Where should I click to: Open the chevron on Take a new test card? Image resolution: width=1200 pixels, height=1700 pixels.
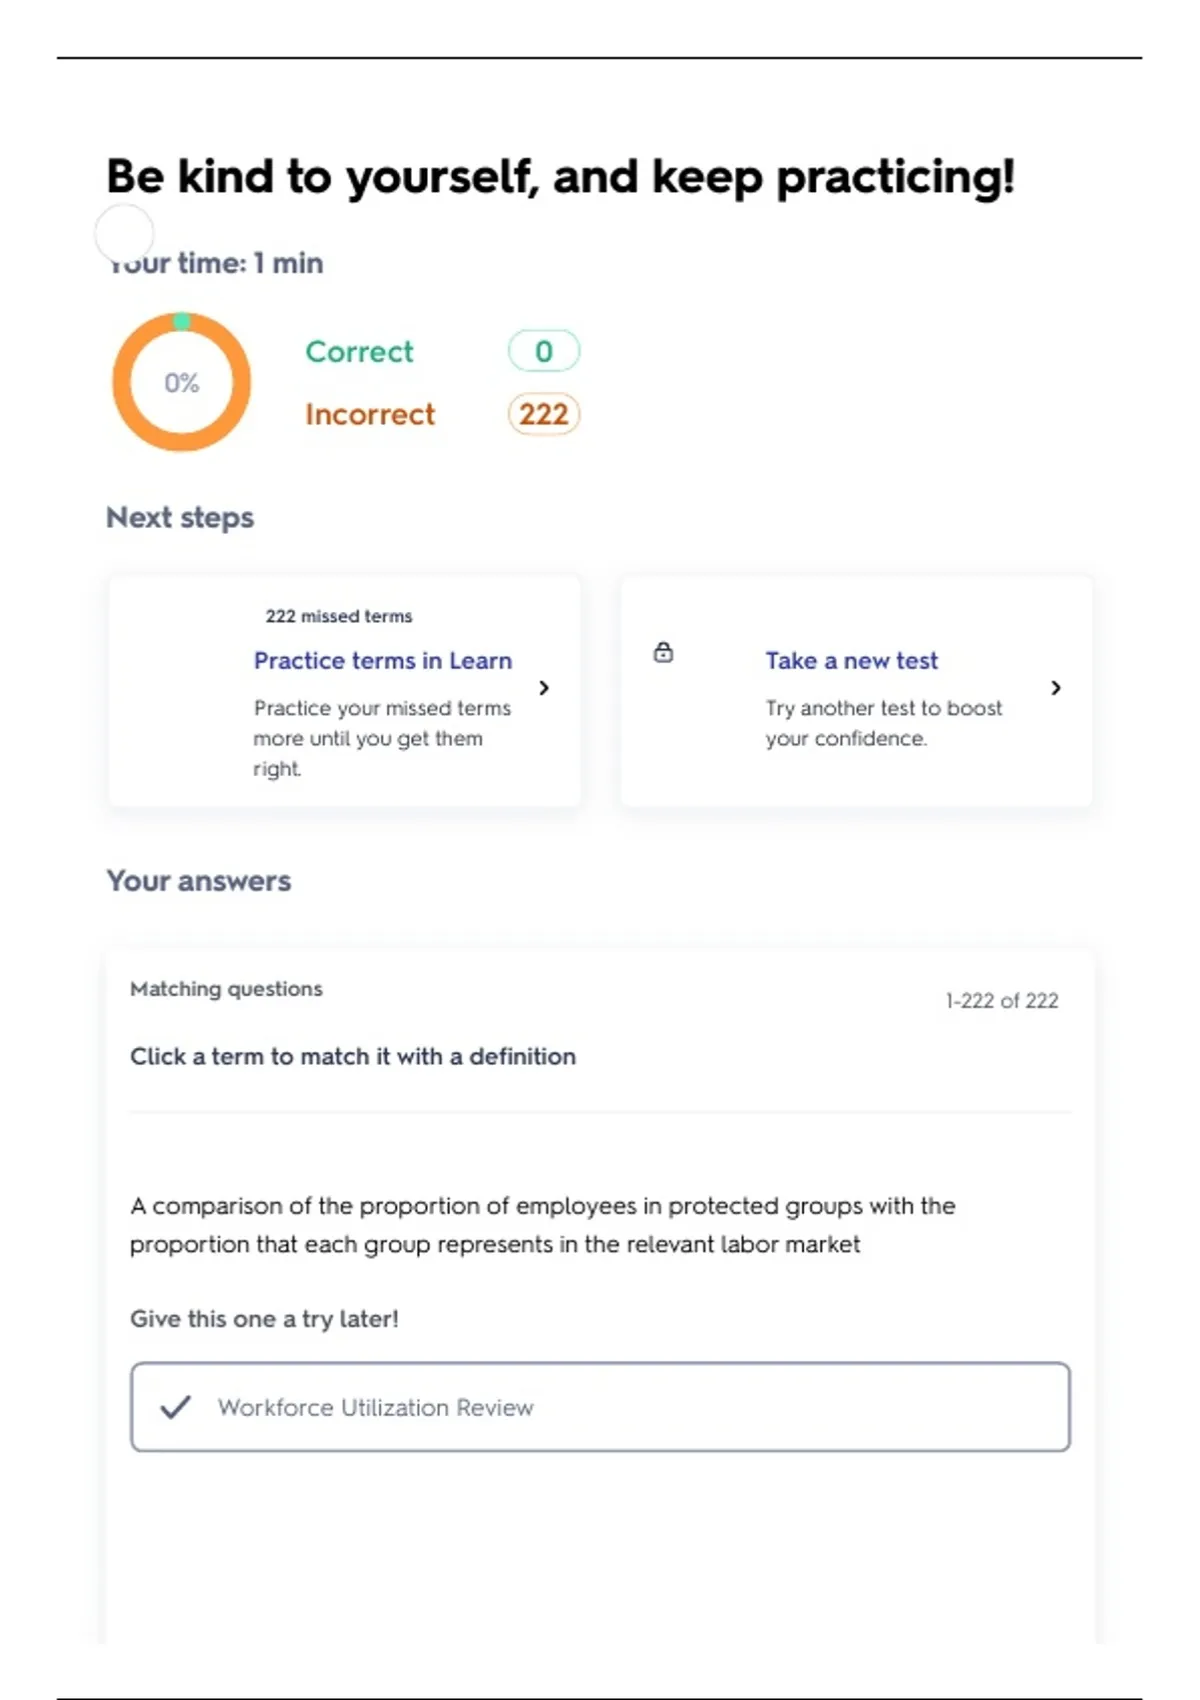(x=1056, y=688)
